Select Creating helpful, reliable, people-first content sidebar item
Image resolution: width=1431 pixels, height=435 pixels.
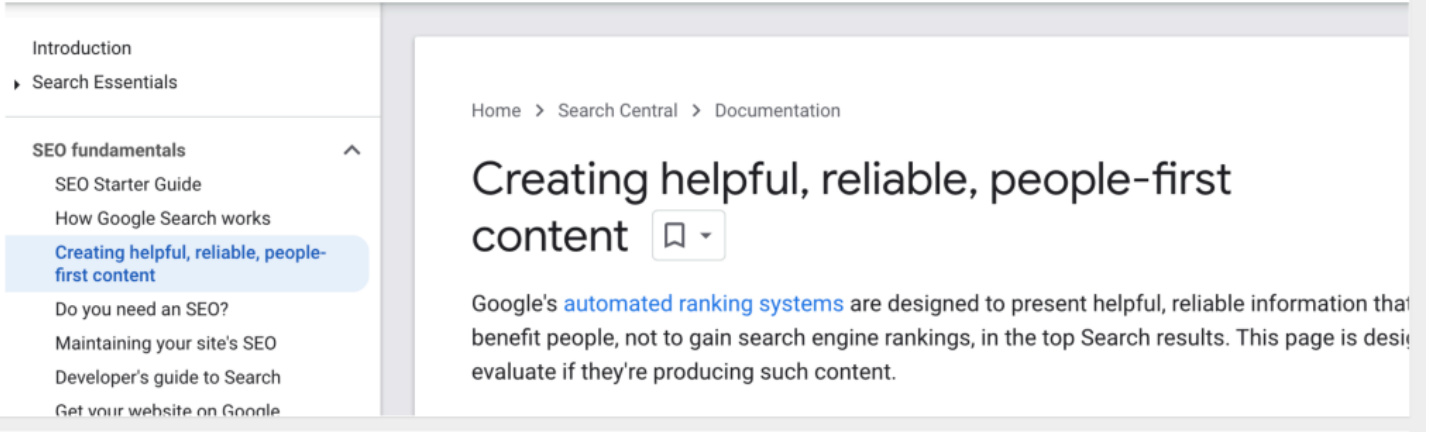[187, 264]
